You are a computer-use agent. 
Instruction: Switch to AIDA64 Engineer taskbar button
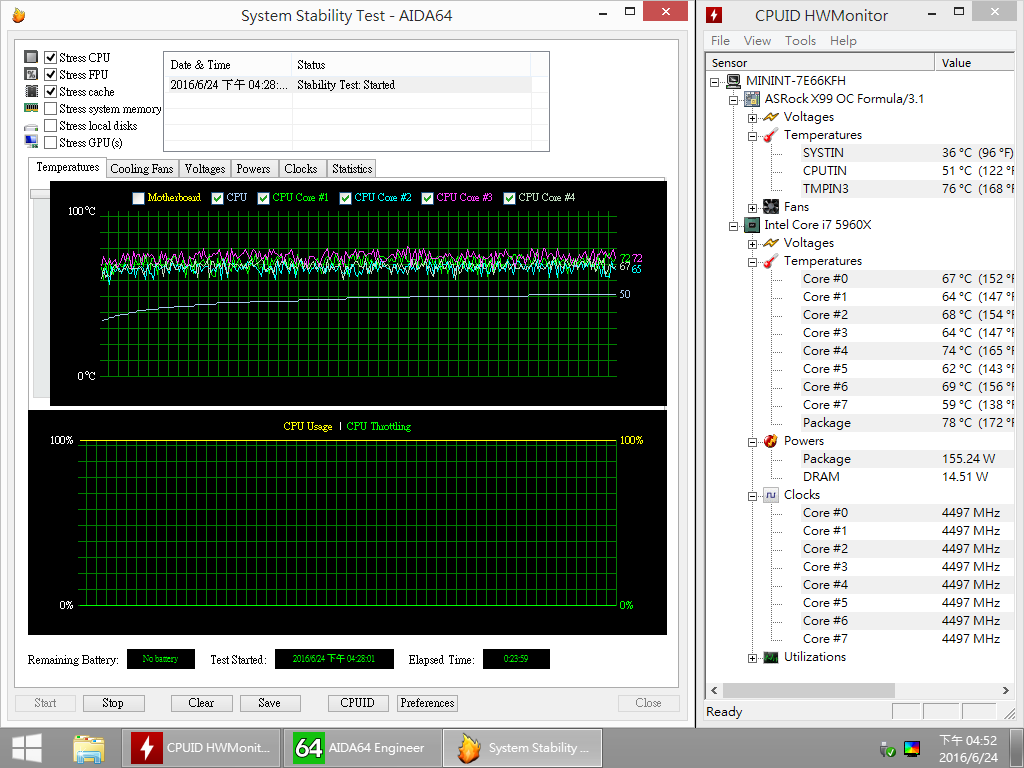[x=361, y=748]
